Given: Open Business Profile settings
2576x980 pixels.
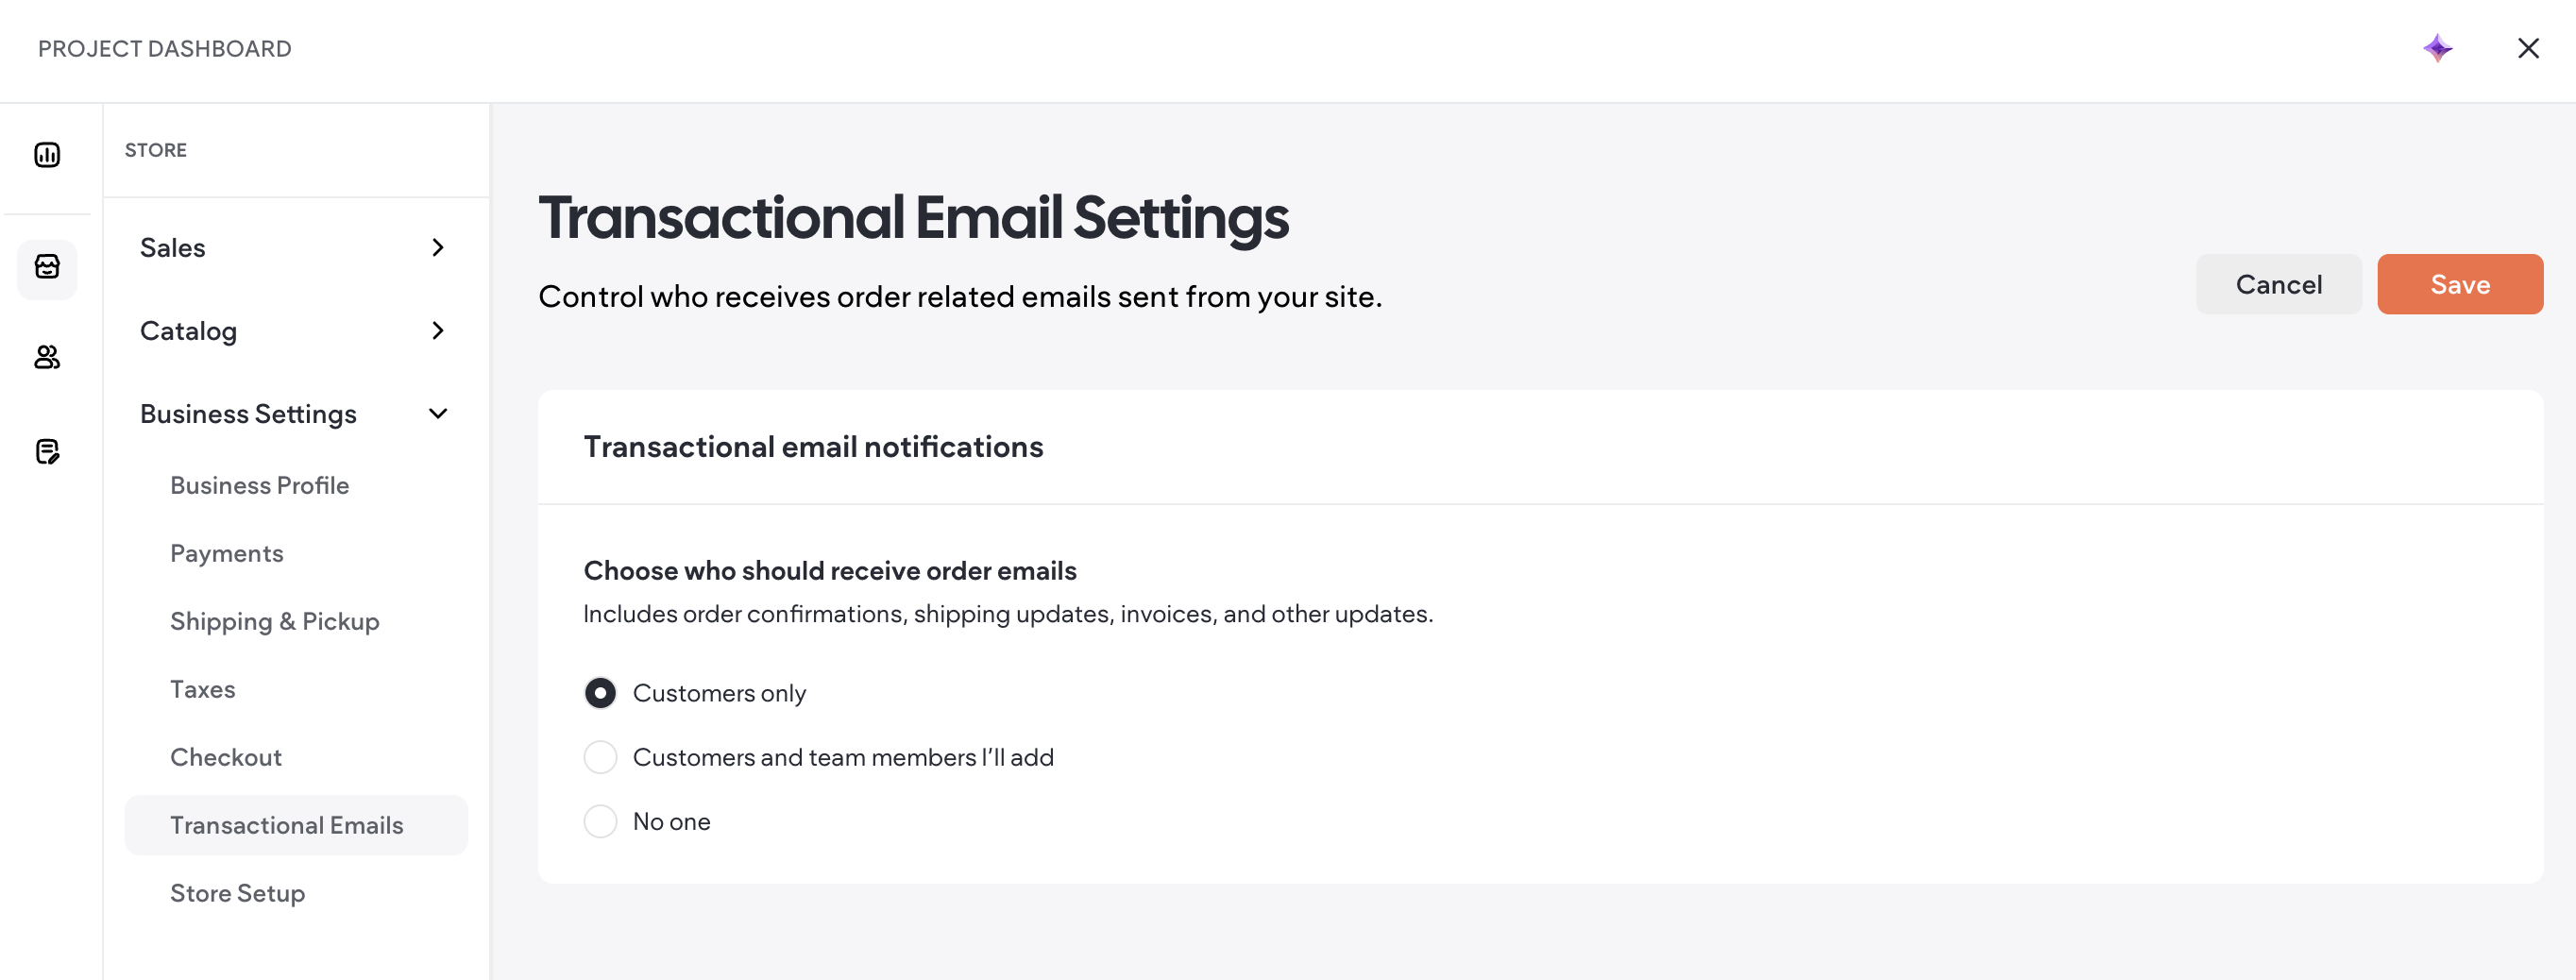Looking at the screenshot, I should click(x=259, y=485).
